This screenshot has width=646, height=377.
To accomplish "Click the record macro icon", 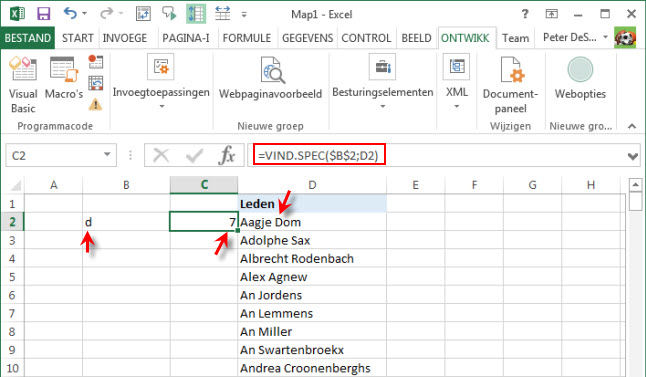I will pos(96,62).
